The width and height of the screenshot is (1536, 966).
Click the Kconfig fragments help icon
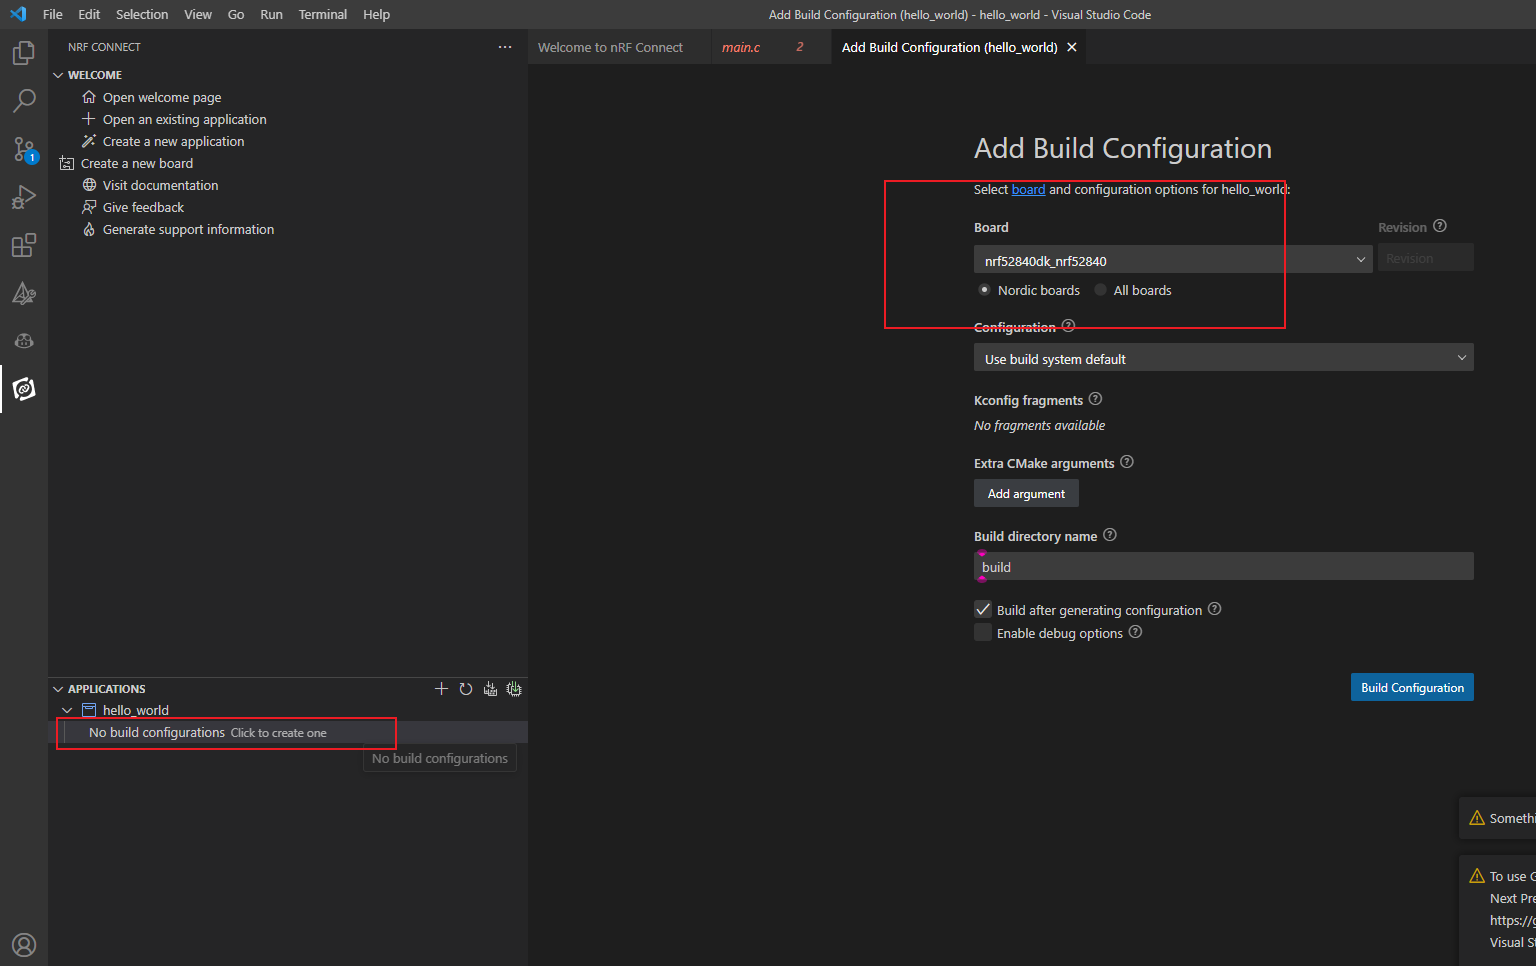(1095, 399)
